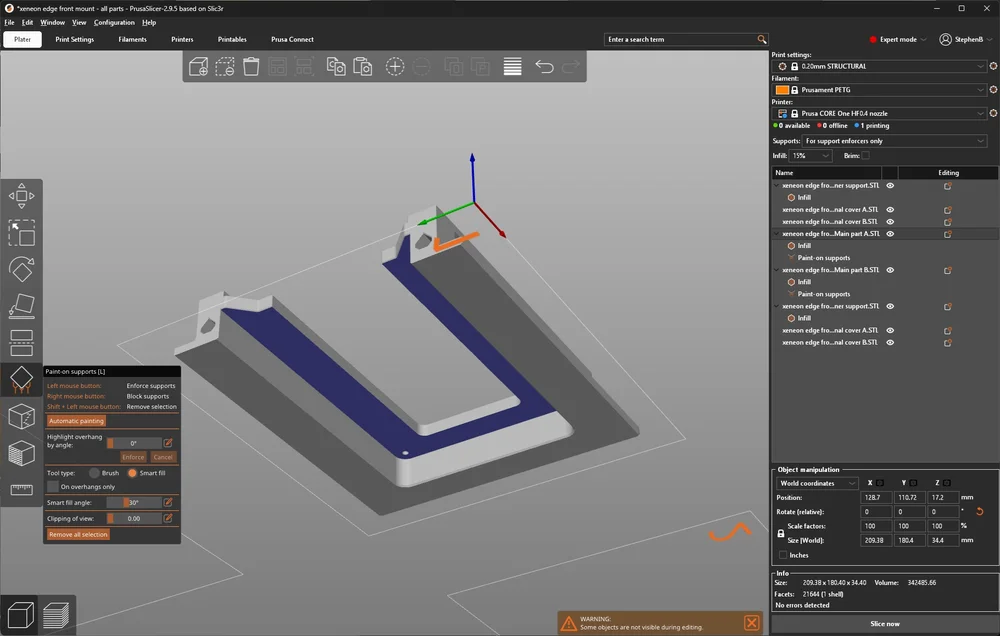Click the Undo arrow icon
This screenshot has width=1000, height=636.
(544, 66)
